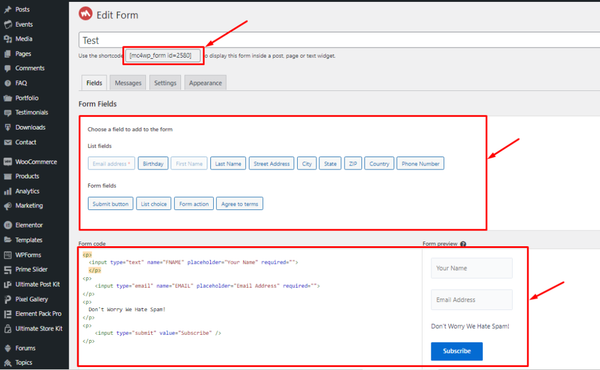The height and width of the screenshot is (370, 600).
Task: Select the Marketing megaphone icon
Action: pos(8,206)
